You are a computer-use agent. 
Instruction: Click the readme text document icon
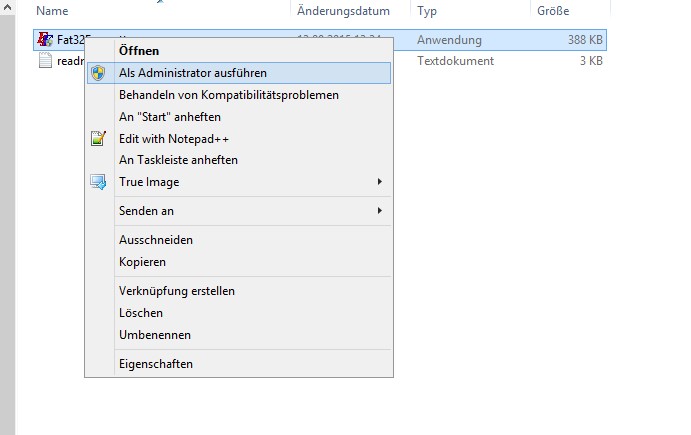click(x=45, y=61)
